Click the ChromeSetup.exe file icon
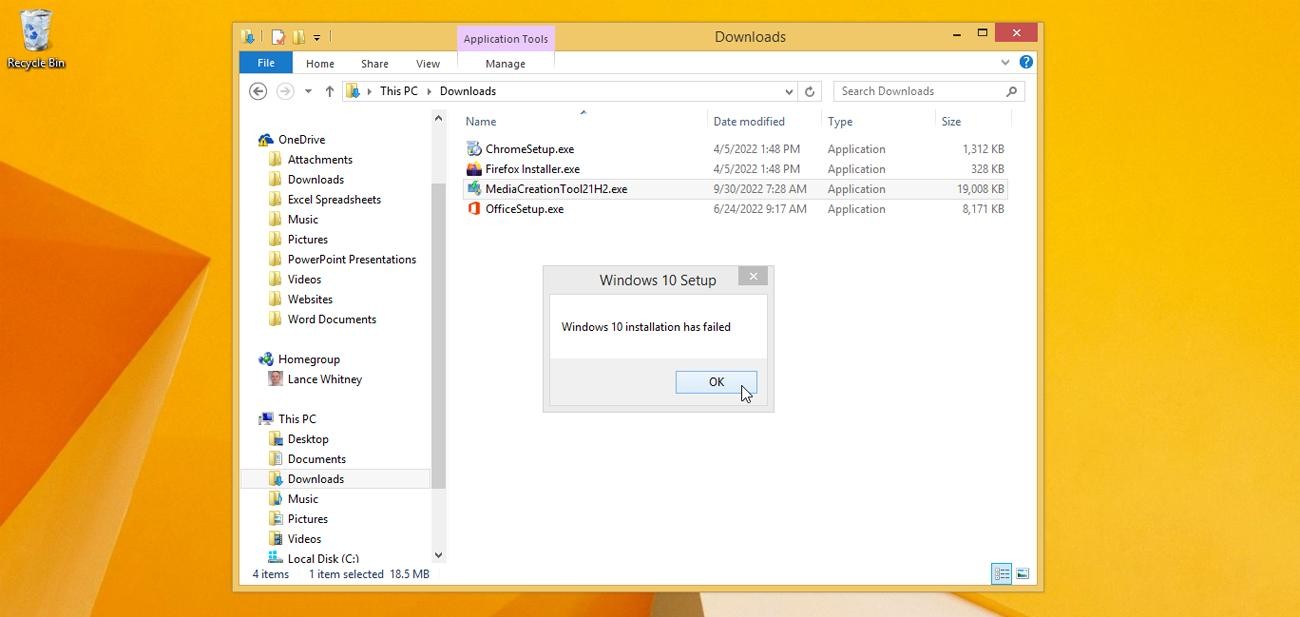 point(474,149)
